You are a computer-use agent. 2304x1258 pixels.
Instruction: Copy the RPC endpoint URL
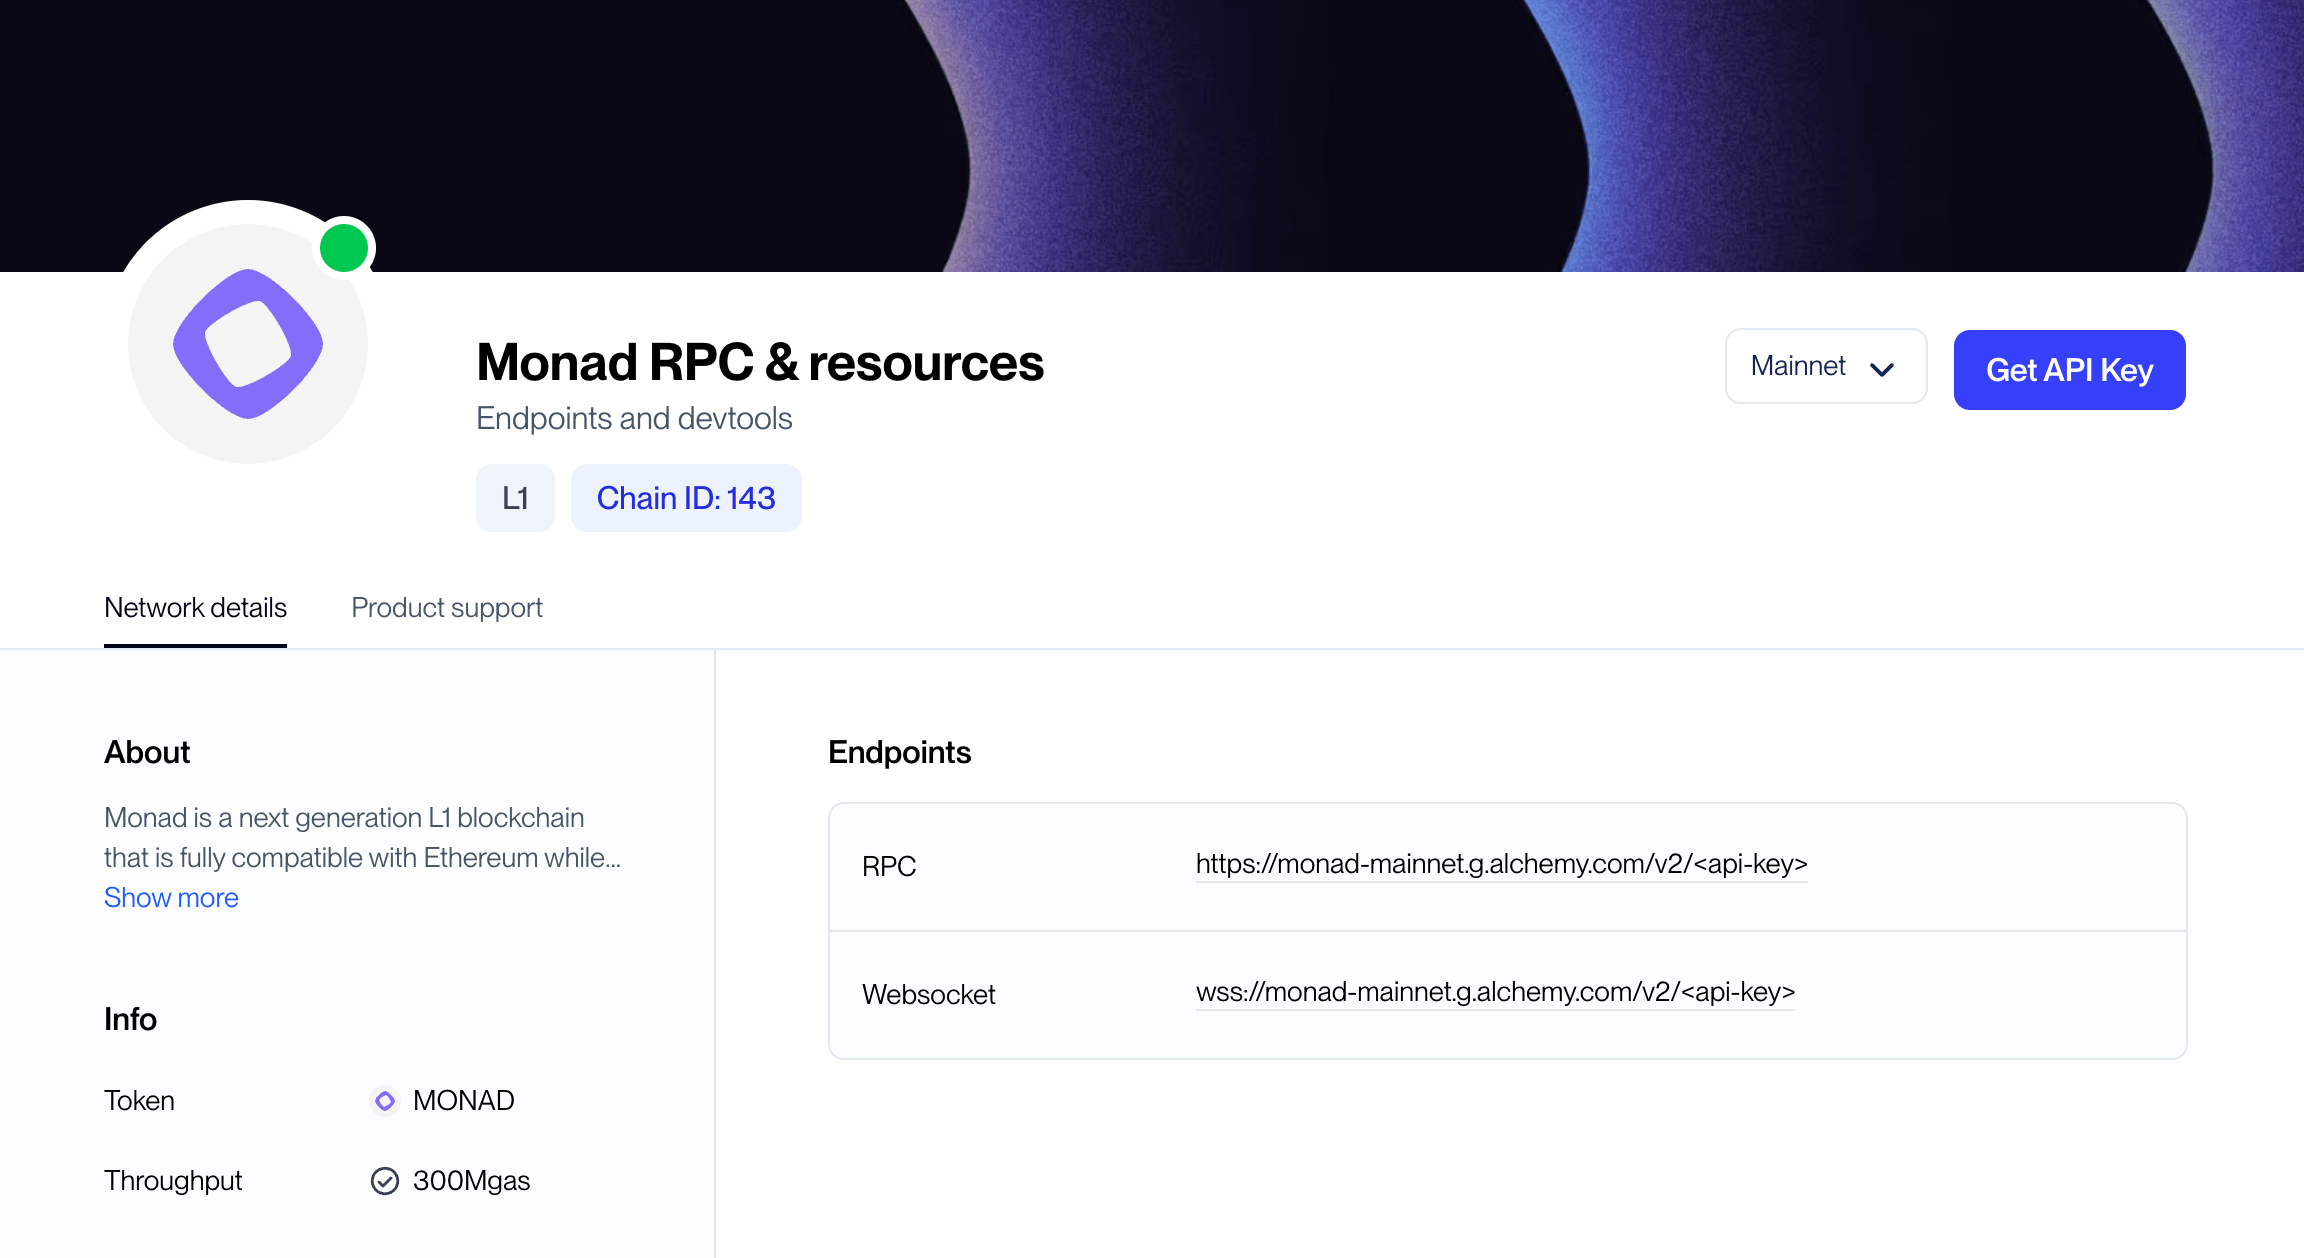(x=1501, y=865)
